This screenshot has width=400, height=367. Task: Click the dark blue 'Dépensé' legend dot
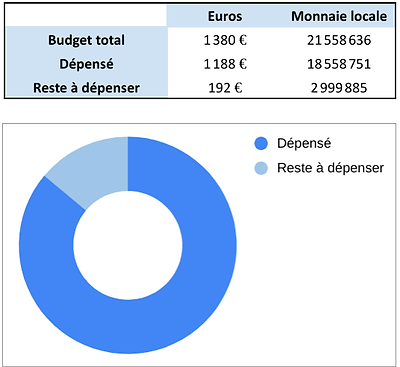click(261, 144)
